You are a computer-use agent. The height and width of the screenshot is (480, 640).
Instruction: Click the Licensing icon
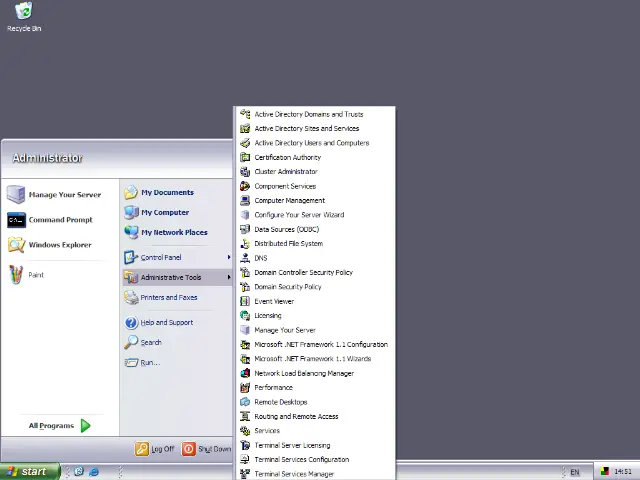(245, 316)
